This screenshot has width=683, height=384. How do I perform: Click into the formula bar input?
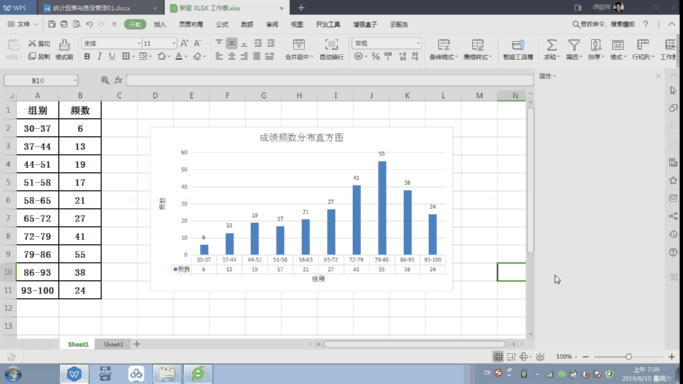coord(330,80)
